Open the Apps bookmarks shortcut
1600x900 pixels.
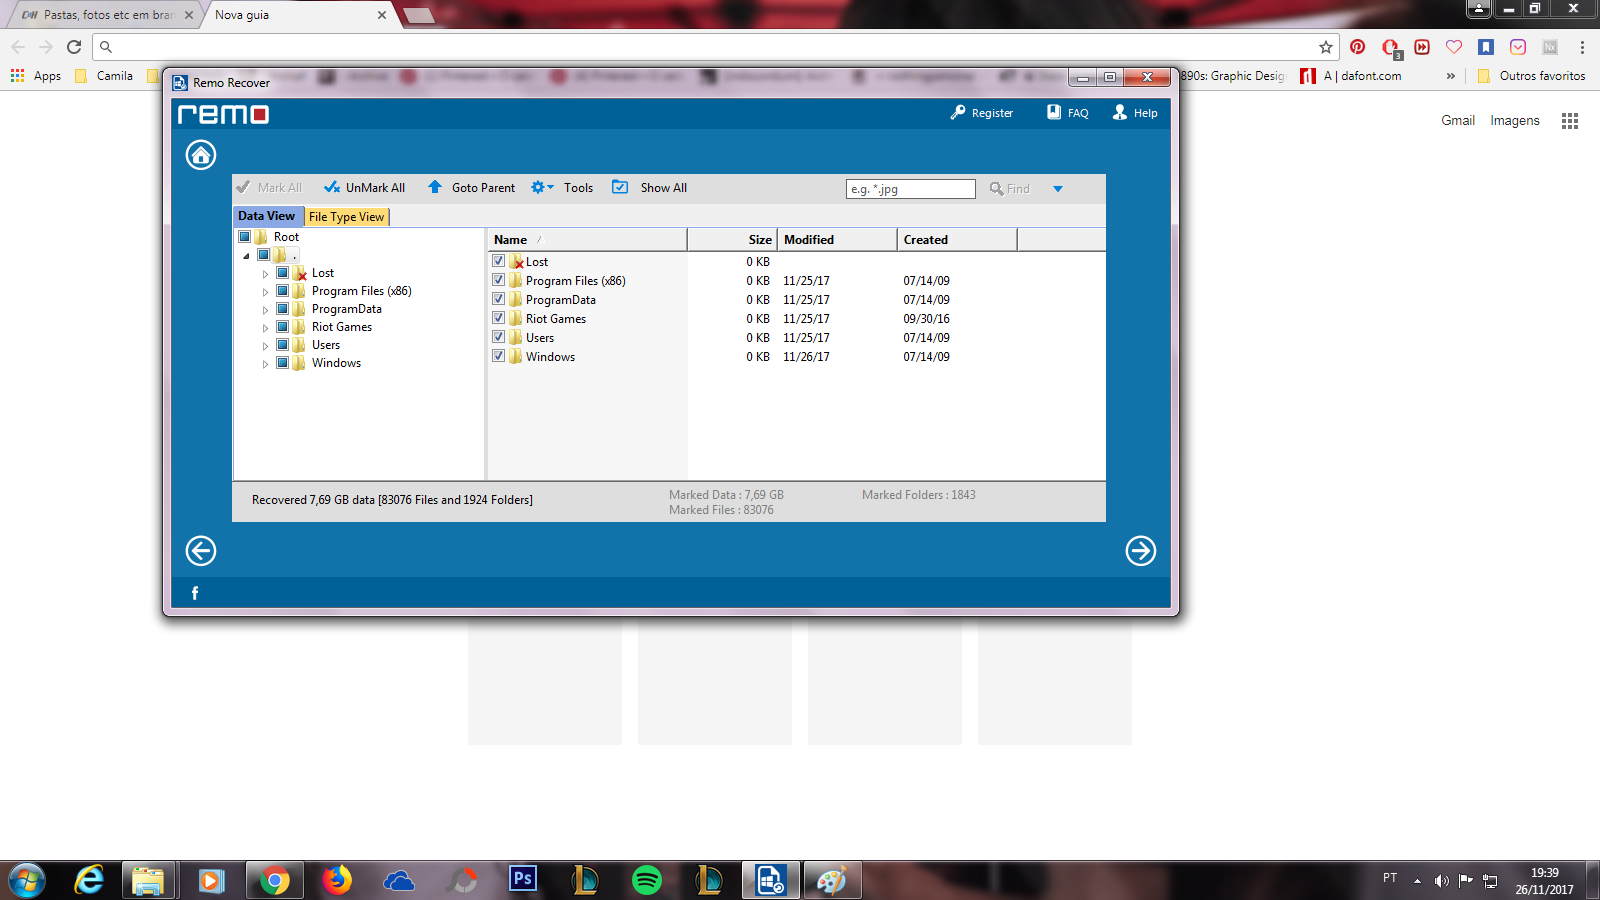(x=36, y=76)
